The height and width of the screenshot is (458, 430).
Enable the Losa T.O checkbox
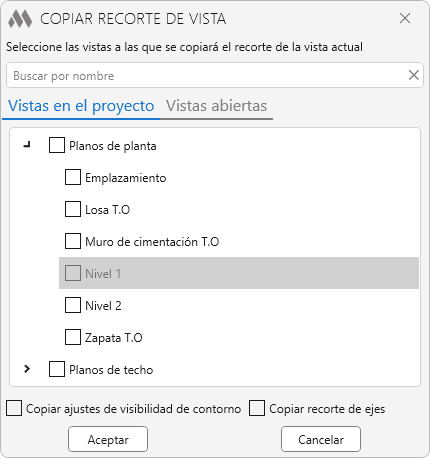[73, 209]
